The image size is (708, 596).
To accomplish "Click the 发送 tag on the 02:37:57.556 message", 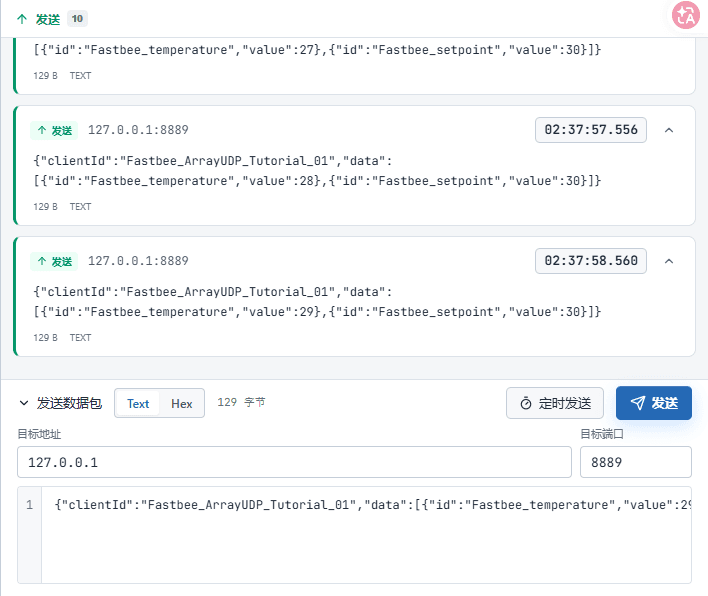I will (x=54, y=130).
